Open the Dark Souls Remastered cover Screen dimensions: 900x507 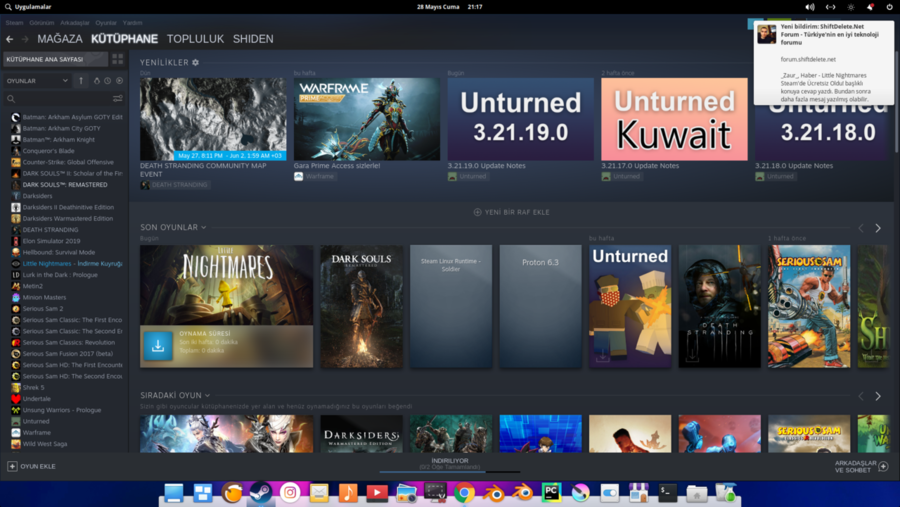[361, 306]
